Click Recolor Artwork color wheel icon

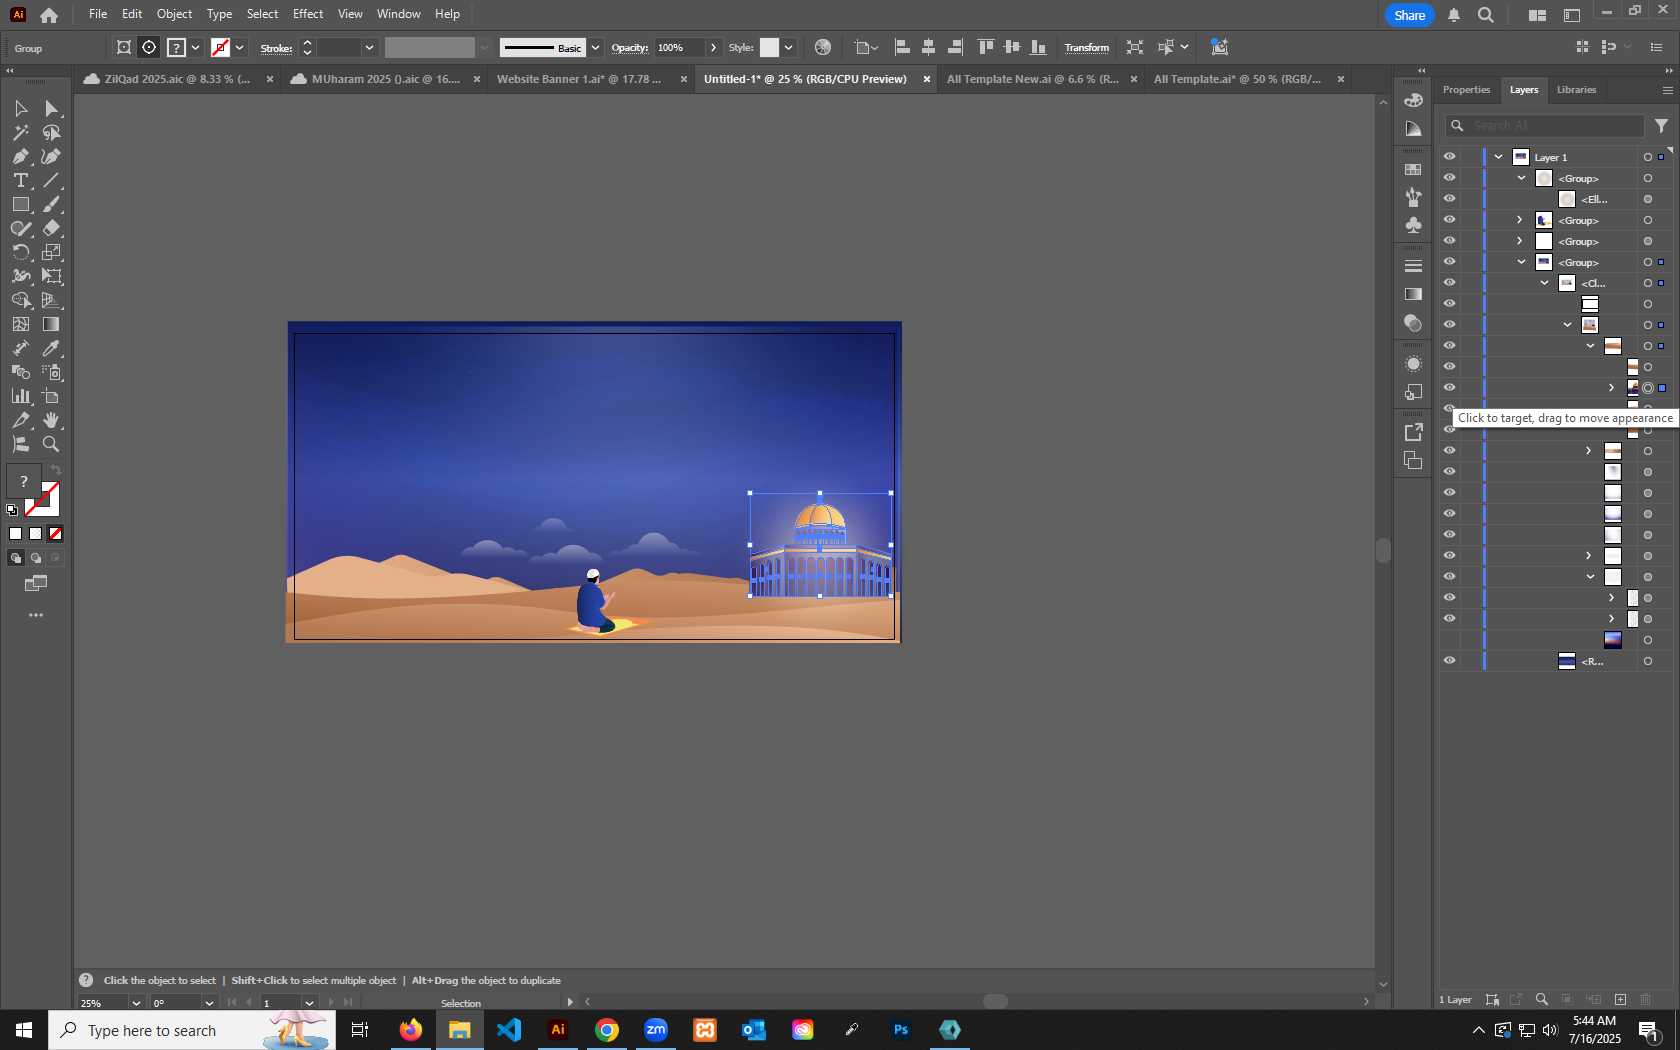tap(823, 47)
